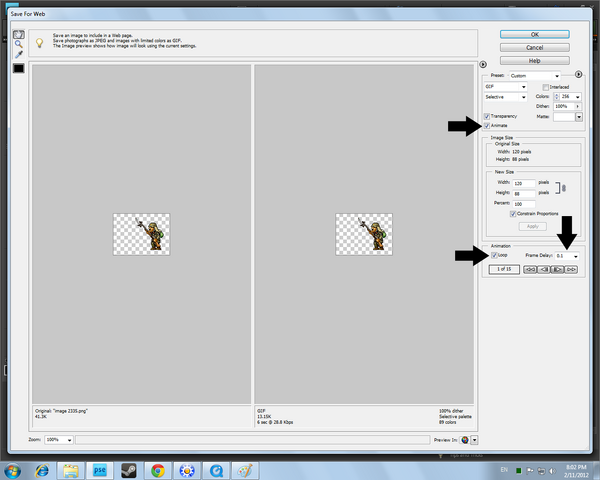Image resolution: width=600 pixels, height=480 pixels.
Task: Toggle the Animate checkbox
Action: 487,126
